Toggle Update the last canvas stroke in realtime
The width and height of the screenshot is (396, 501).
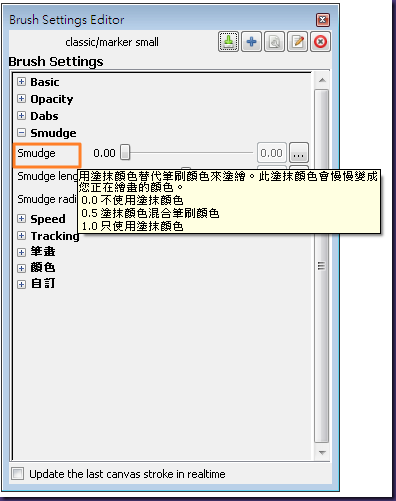pyautogui.click(x=17, y=473)
